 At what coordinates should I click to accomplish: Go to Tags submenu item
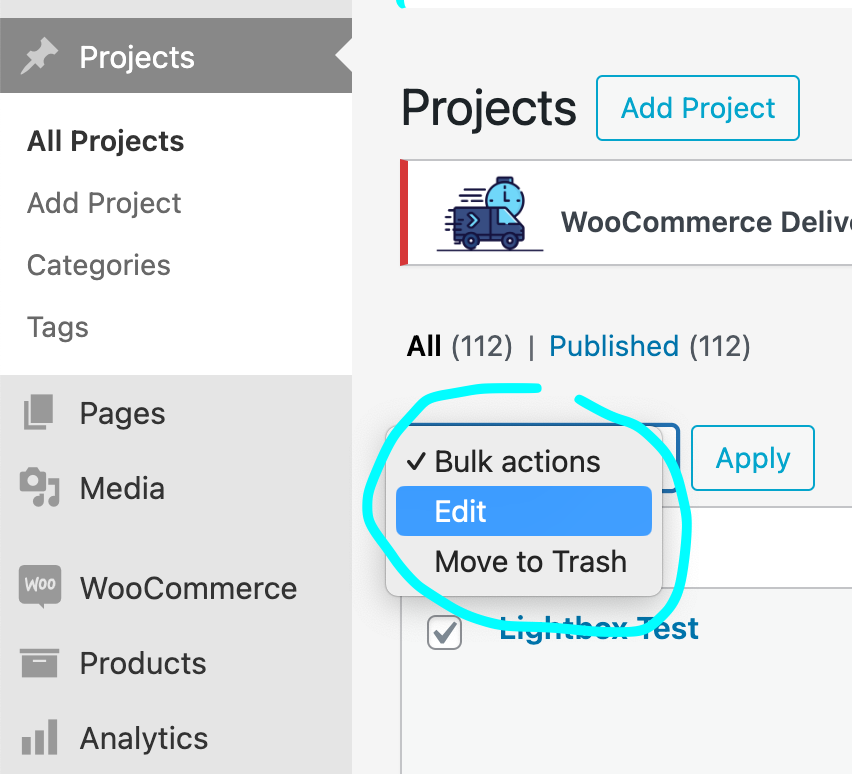click(58, 327)
